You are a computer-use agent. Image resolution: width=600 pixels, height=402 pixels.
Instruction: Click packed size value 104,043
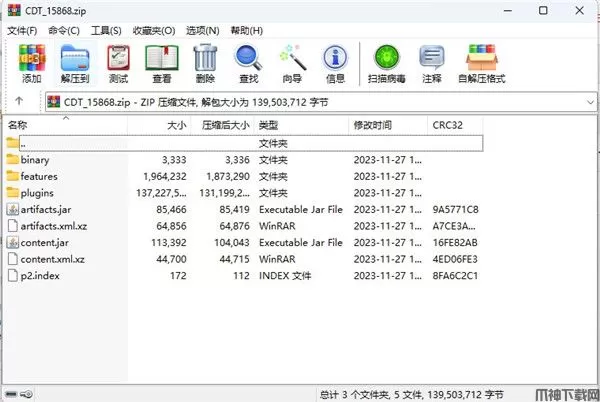[x=232, y=243]
